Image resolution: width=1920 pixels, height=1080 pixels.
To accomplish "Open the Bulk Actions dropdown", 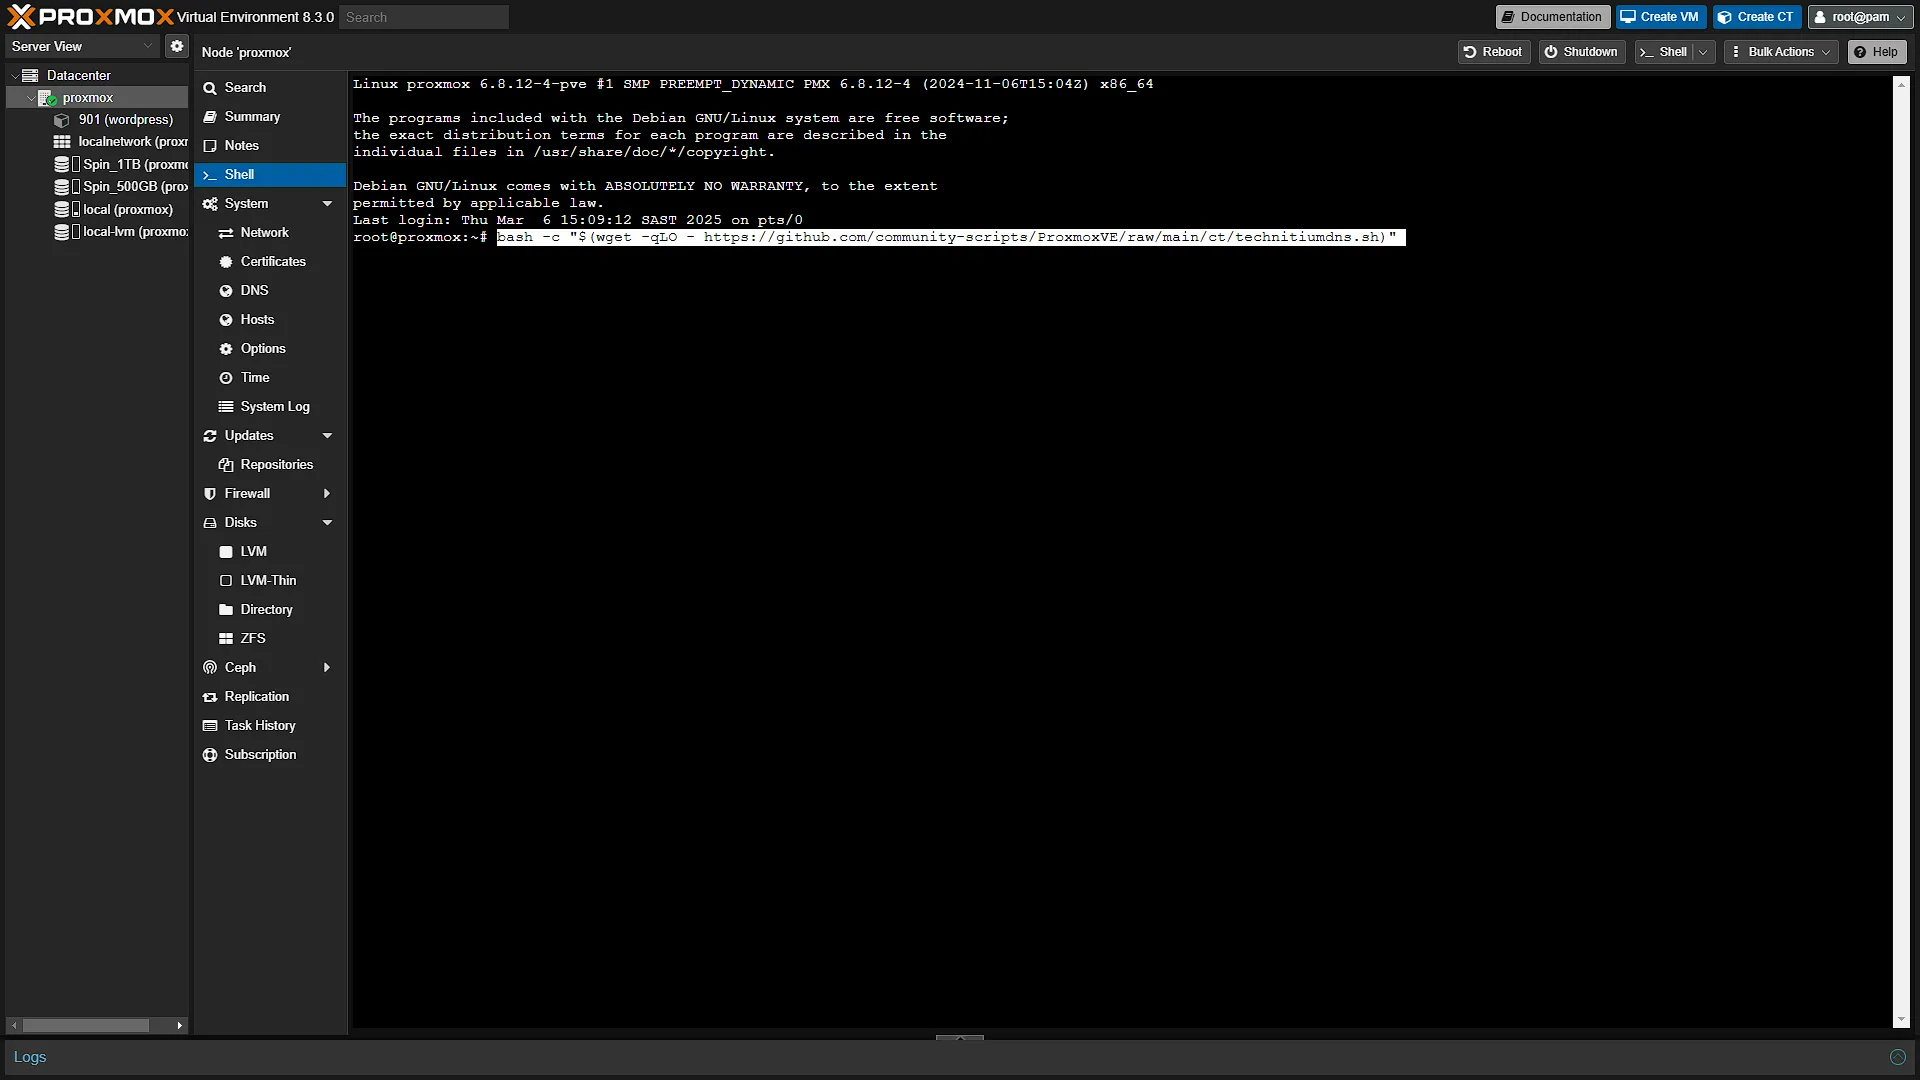I will [x=1781, y=52].
